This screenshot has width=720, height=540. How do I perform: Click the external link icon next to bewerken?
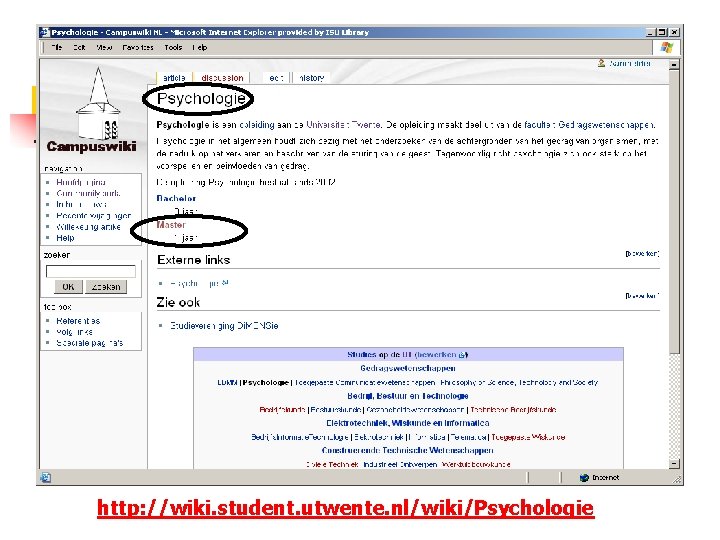463,354
